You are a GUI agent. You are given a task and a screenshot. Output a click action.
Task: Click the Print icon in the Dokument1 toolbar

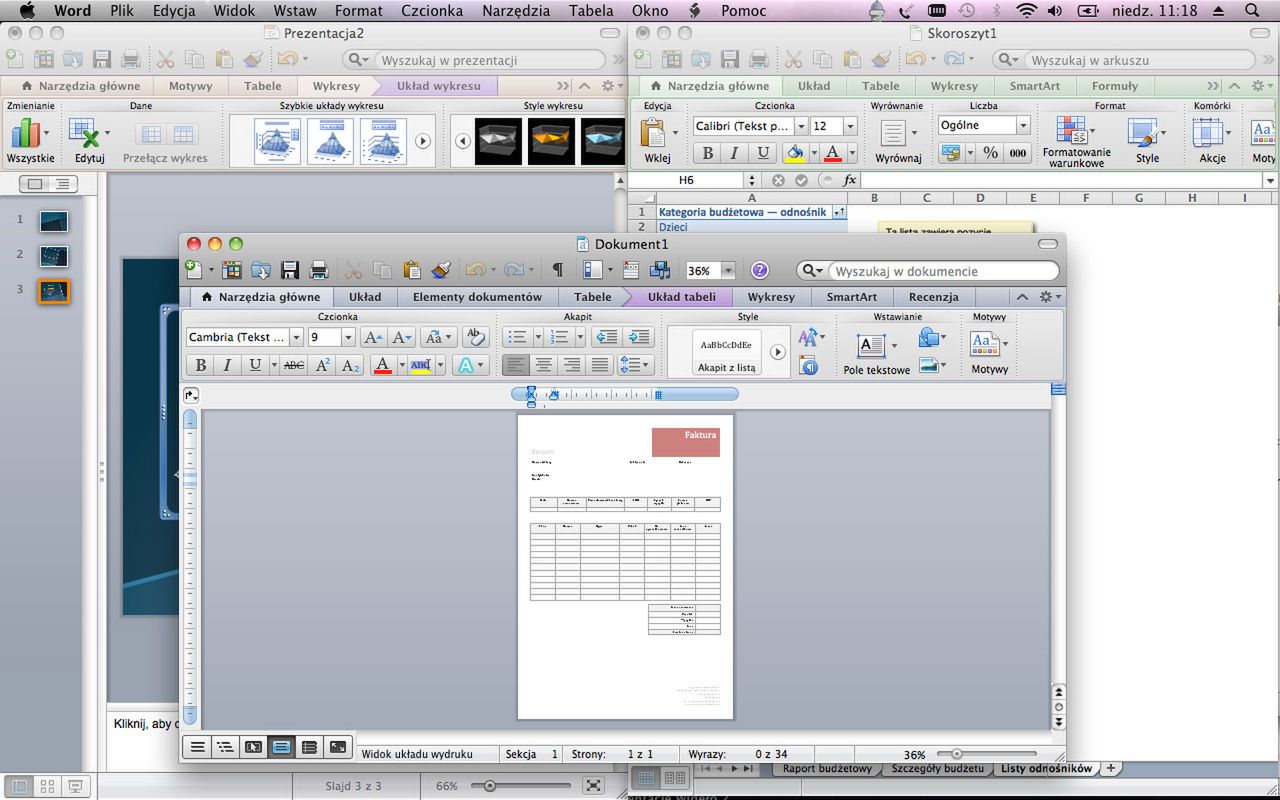[319, 270]
